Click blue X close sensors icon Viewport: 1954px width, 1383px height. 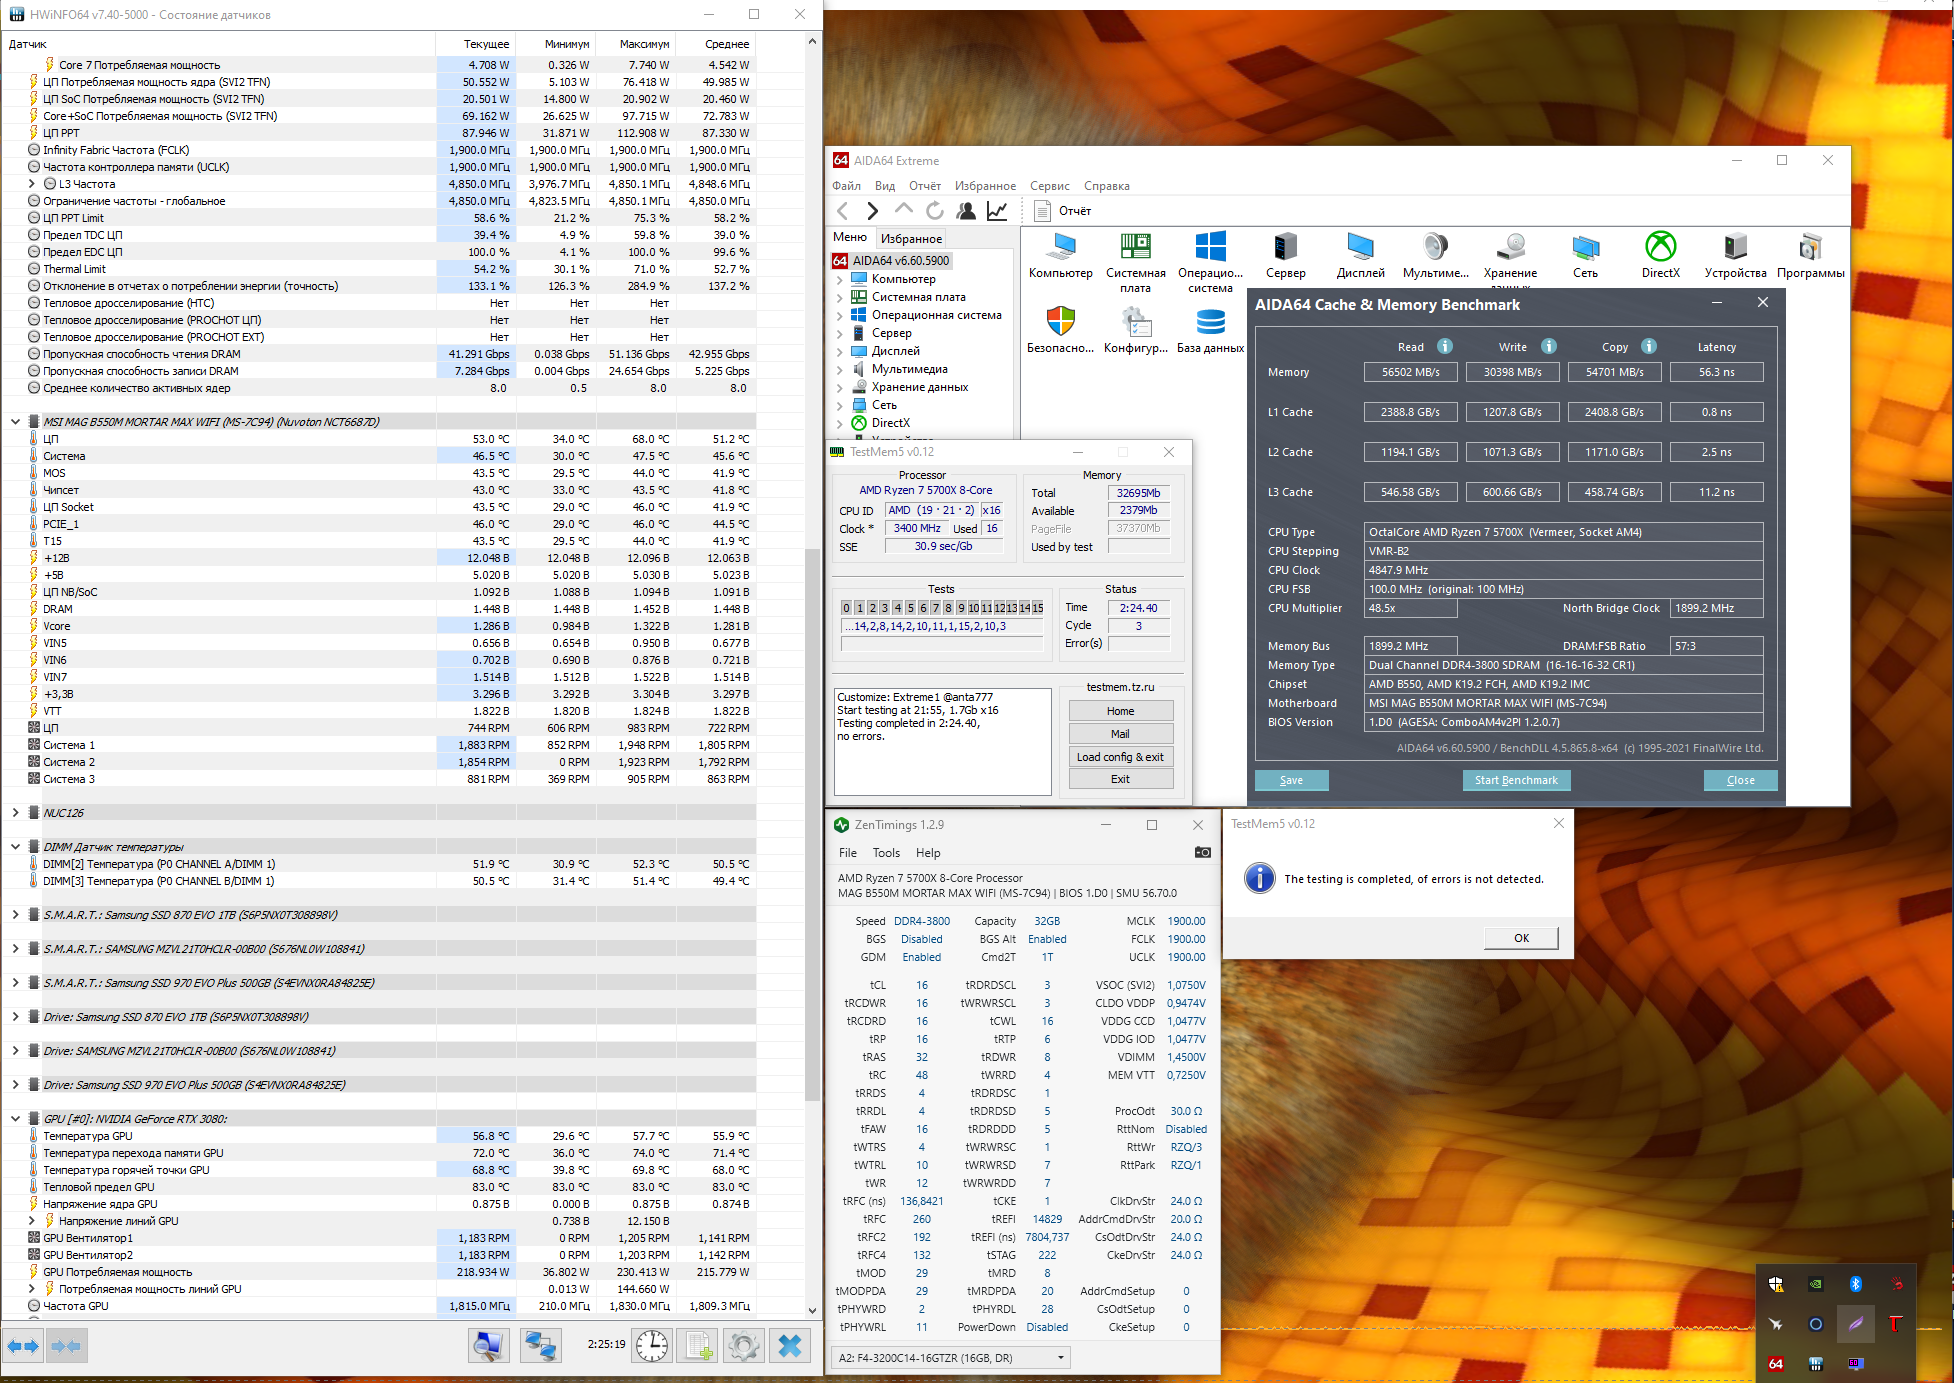(790, 1346)
